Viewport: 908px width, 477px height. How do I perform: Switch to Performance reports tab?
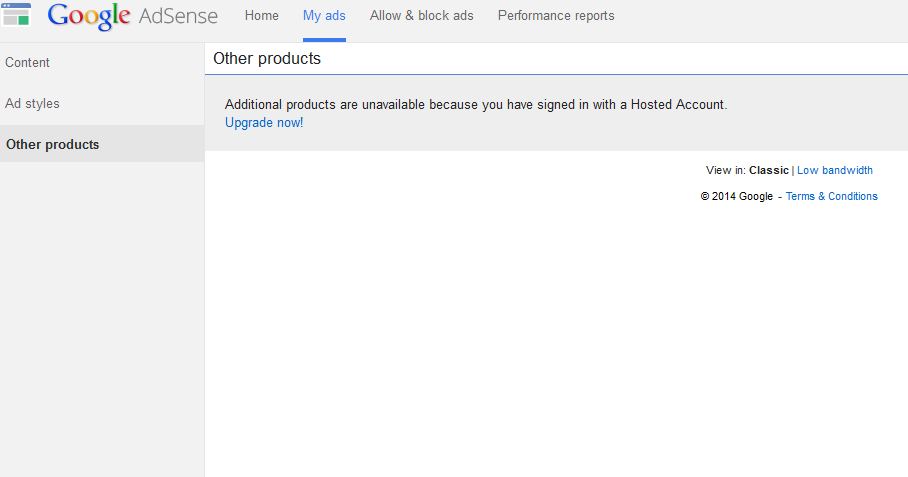coord(556,16)
